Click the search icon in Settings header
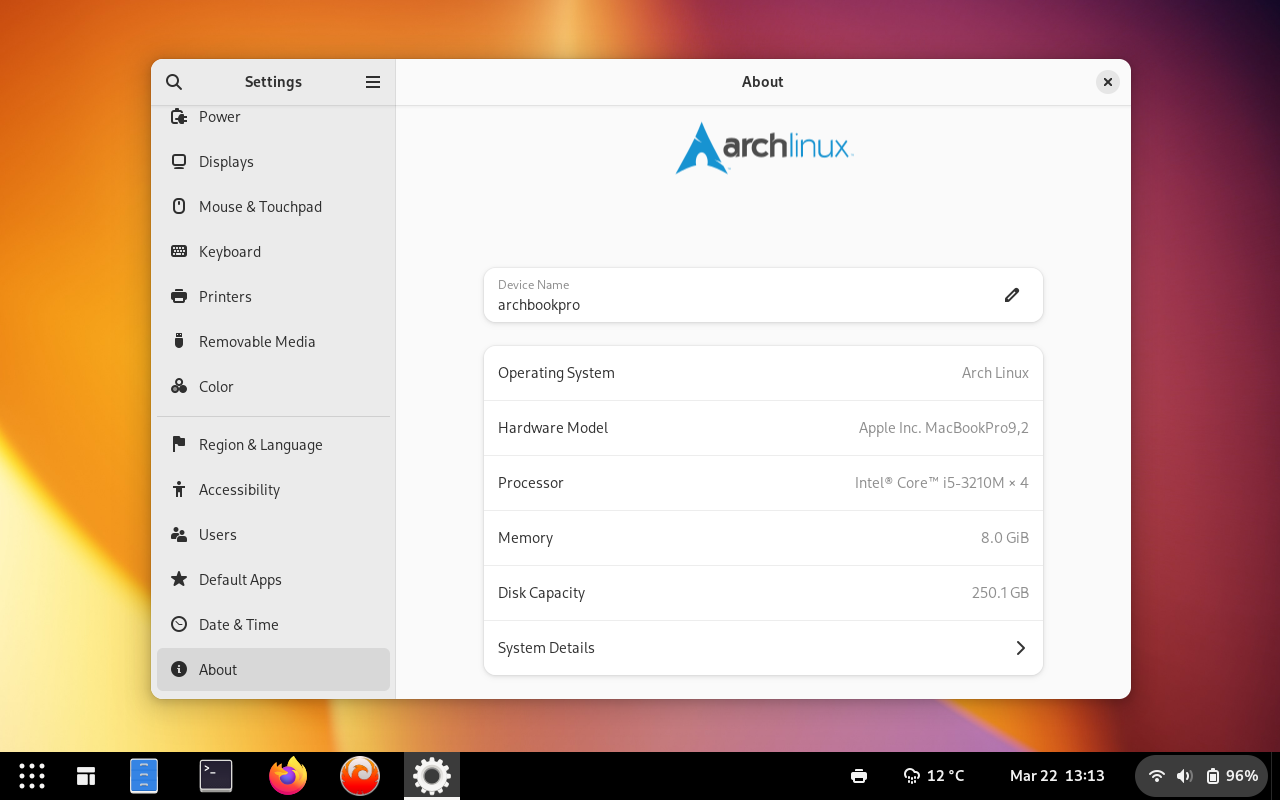 tap(174, 82)
